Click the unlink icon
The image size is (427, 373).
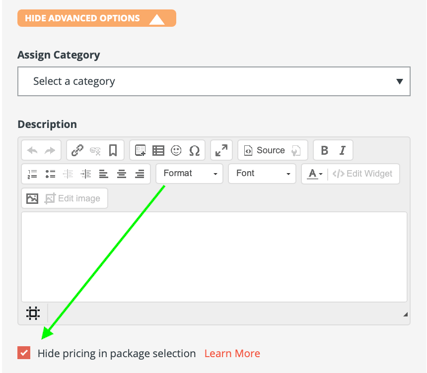[x=95, y=151]
